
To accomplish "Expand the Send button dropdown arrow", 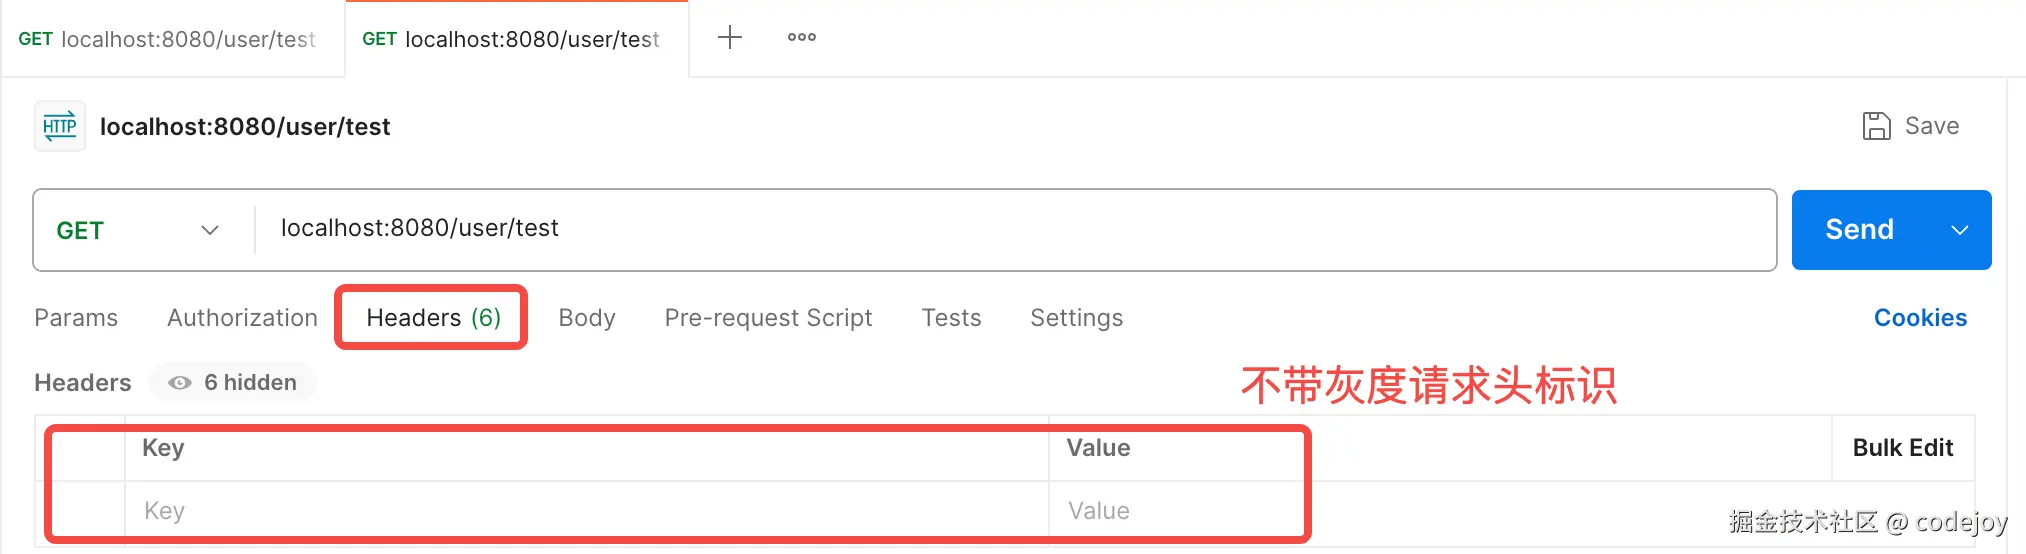I will tap(1959, 230).
